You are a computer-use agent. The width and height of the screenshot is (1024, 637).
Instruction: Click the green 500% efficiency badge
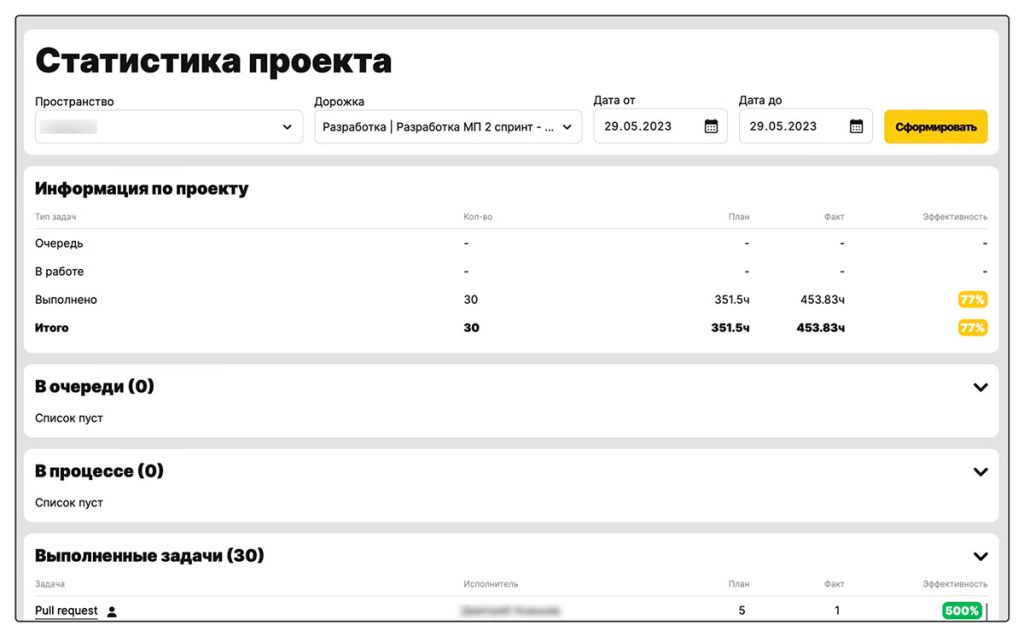(962, 611)
